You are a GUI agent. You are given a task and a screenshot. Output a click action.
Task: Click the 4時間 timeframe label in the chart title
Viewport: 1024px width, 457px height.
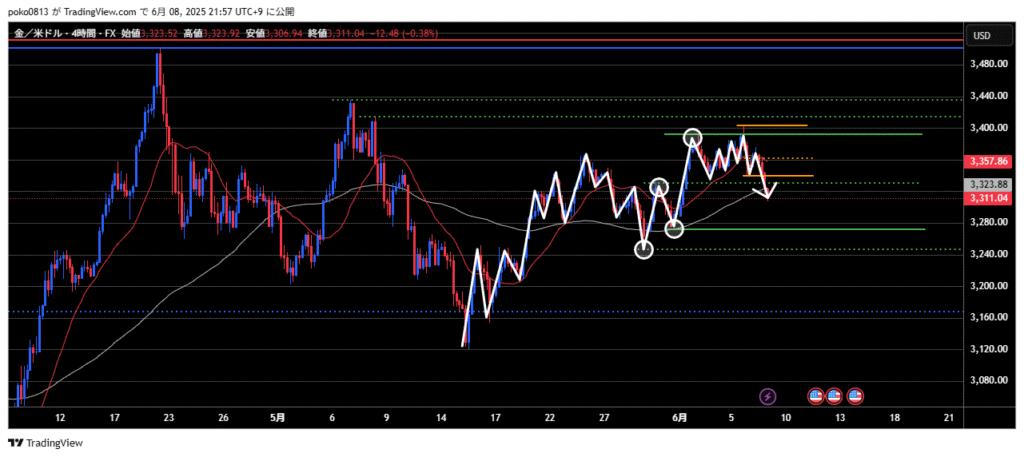85,35
